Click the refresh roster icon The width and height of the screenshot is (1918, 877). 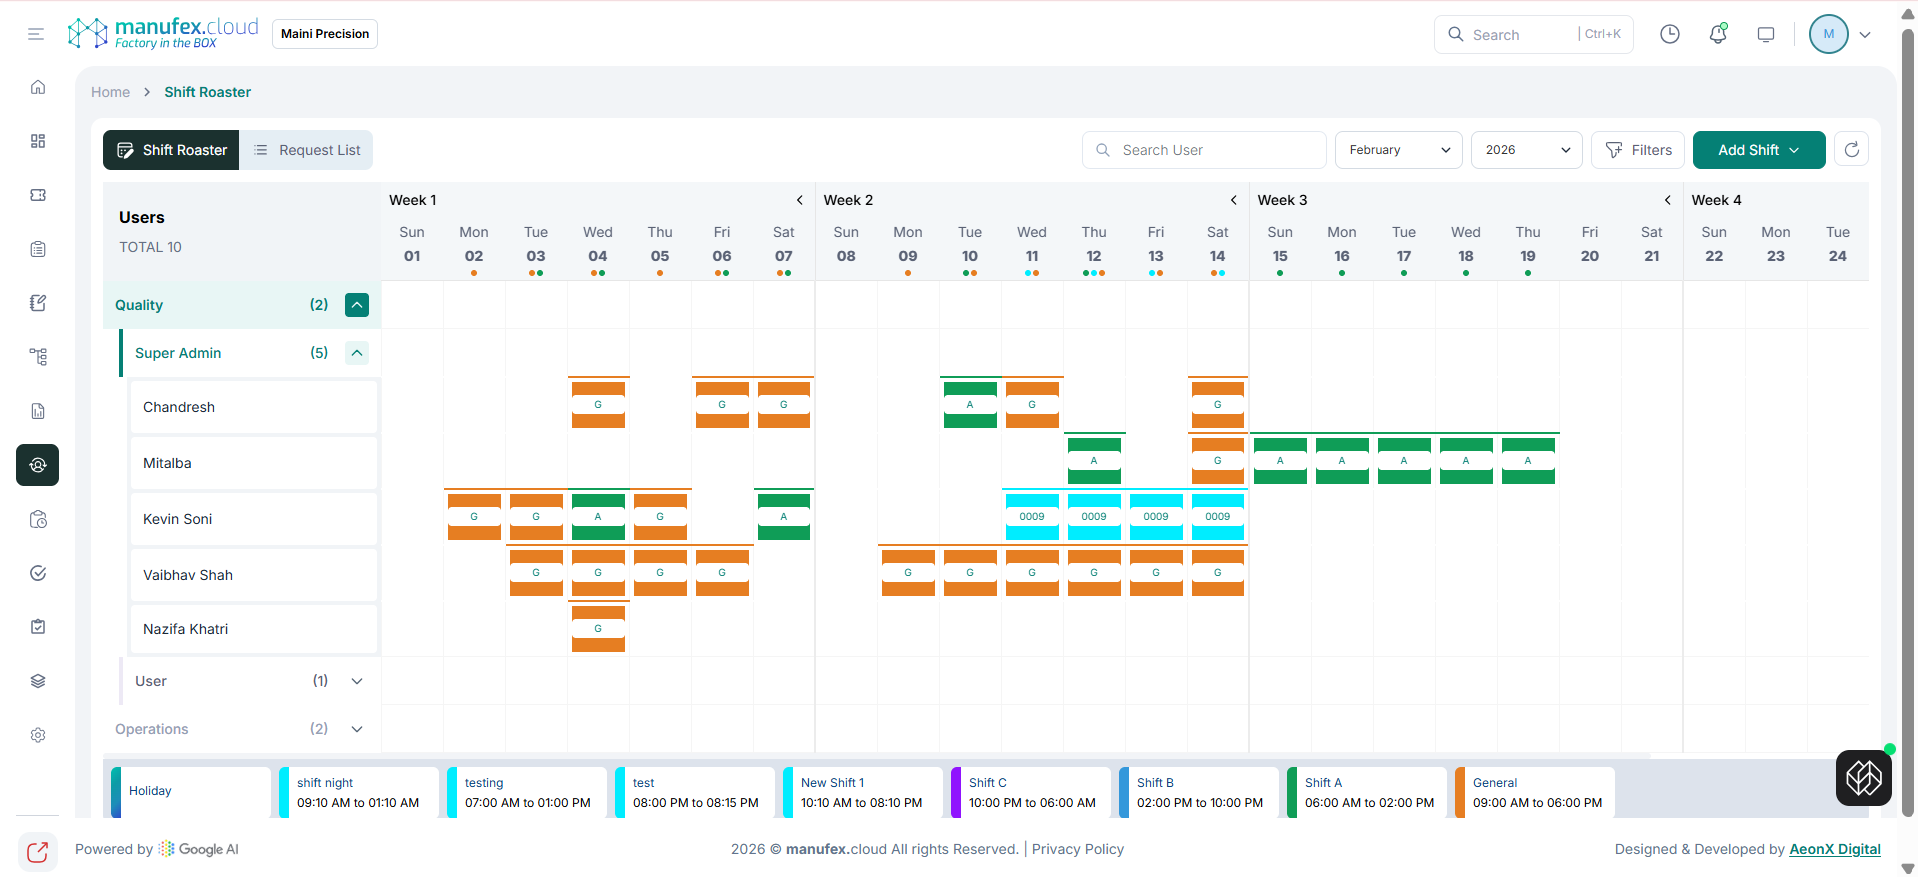1851,150
